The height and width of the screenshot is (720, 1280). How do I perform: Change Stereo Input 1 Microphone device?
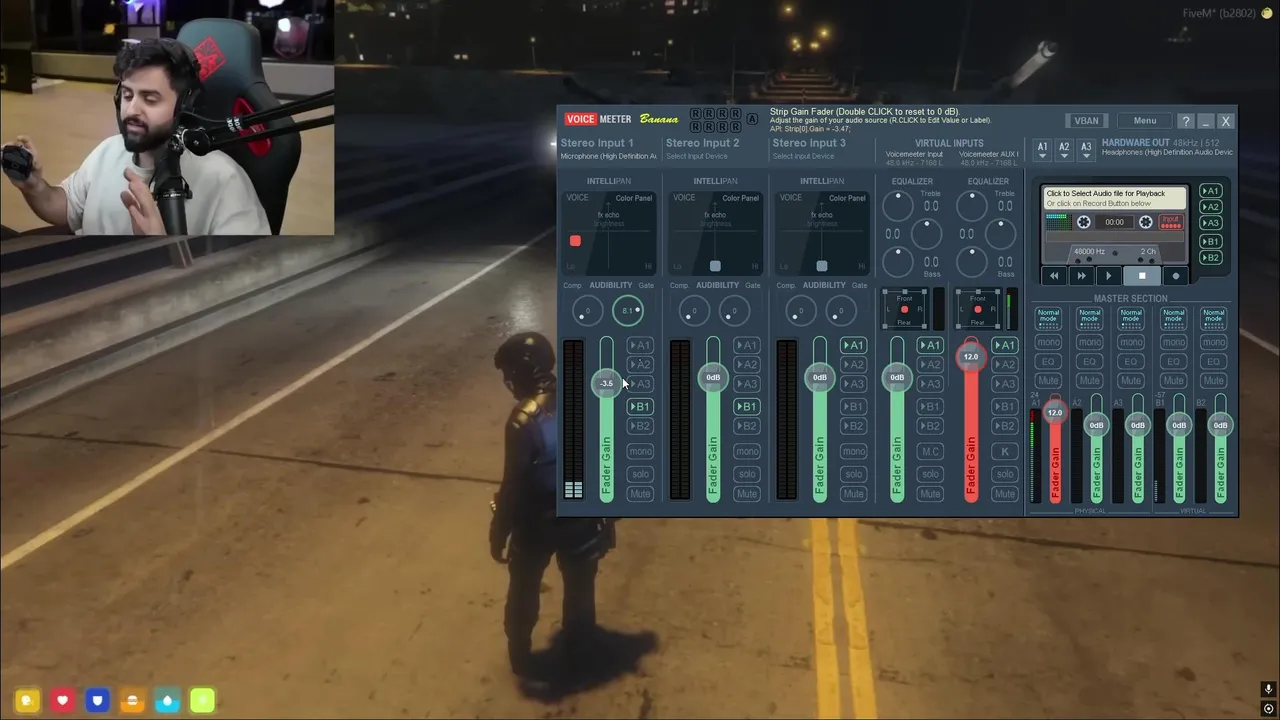[x=608, y=156]
